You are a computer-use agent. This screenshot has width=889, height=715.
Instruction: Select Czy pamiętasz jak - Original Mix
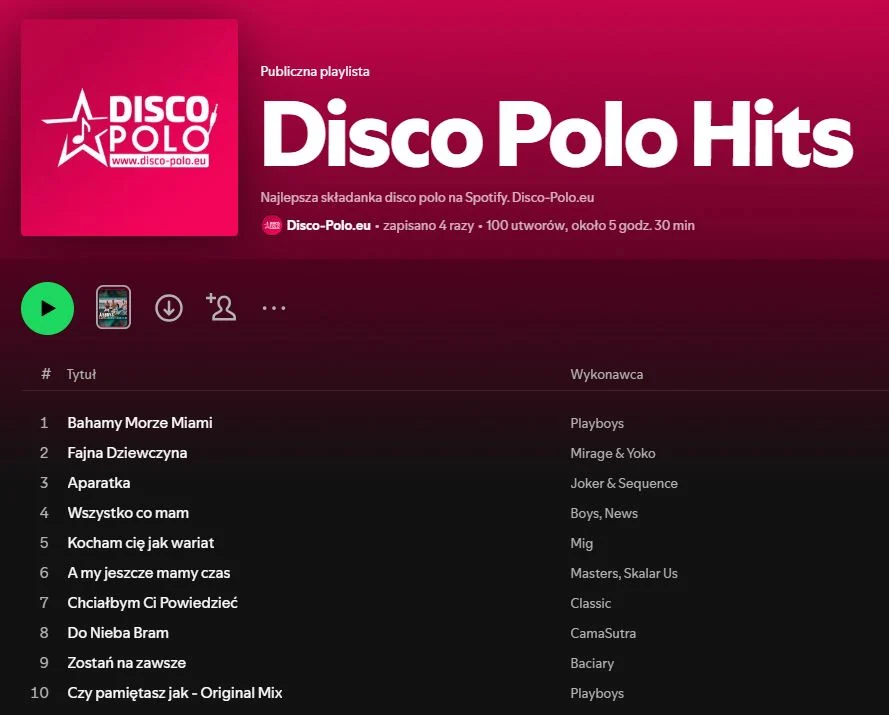pyautogui.click(x=175, y=693)
